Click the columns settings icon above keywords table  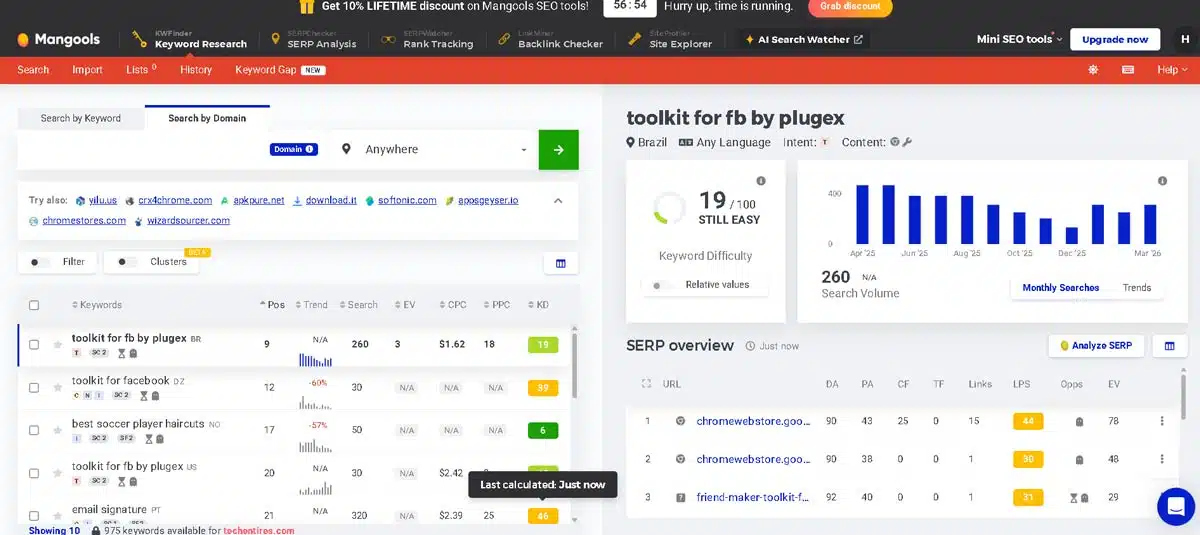560,263
